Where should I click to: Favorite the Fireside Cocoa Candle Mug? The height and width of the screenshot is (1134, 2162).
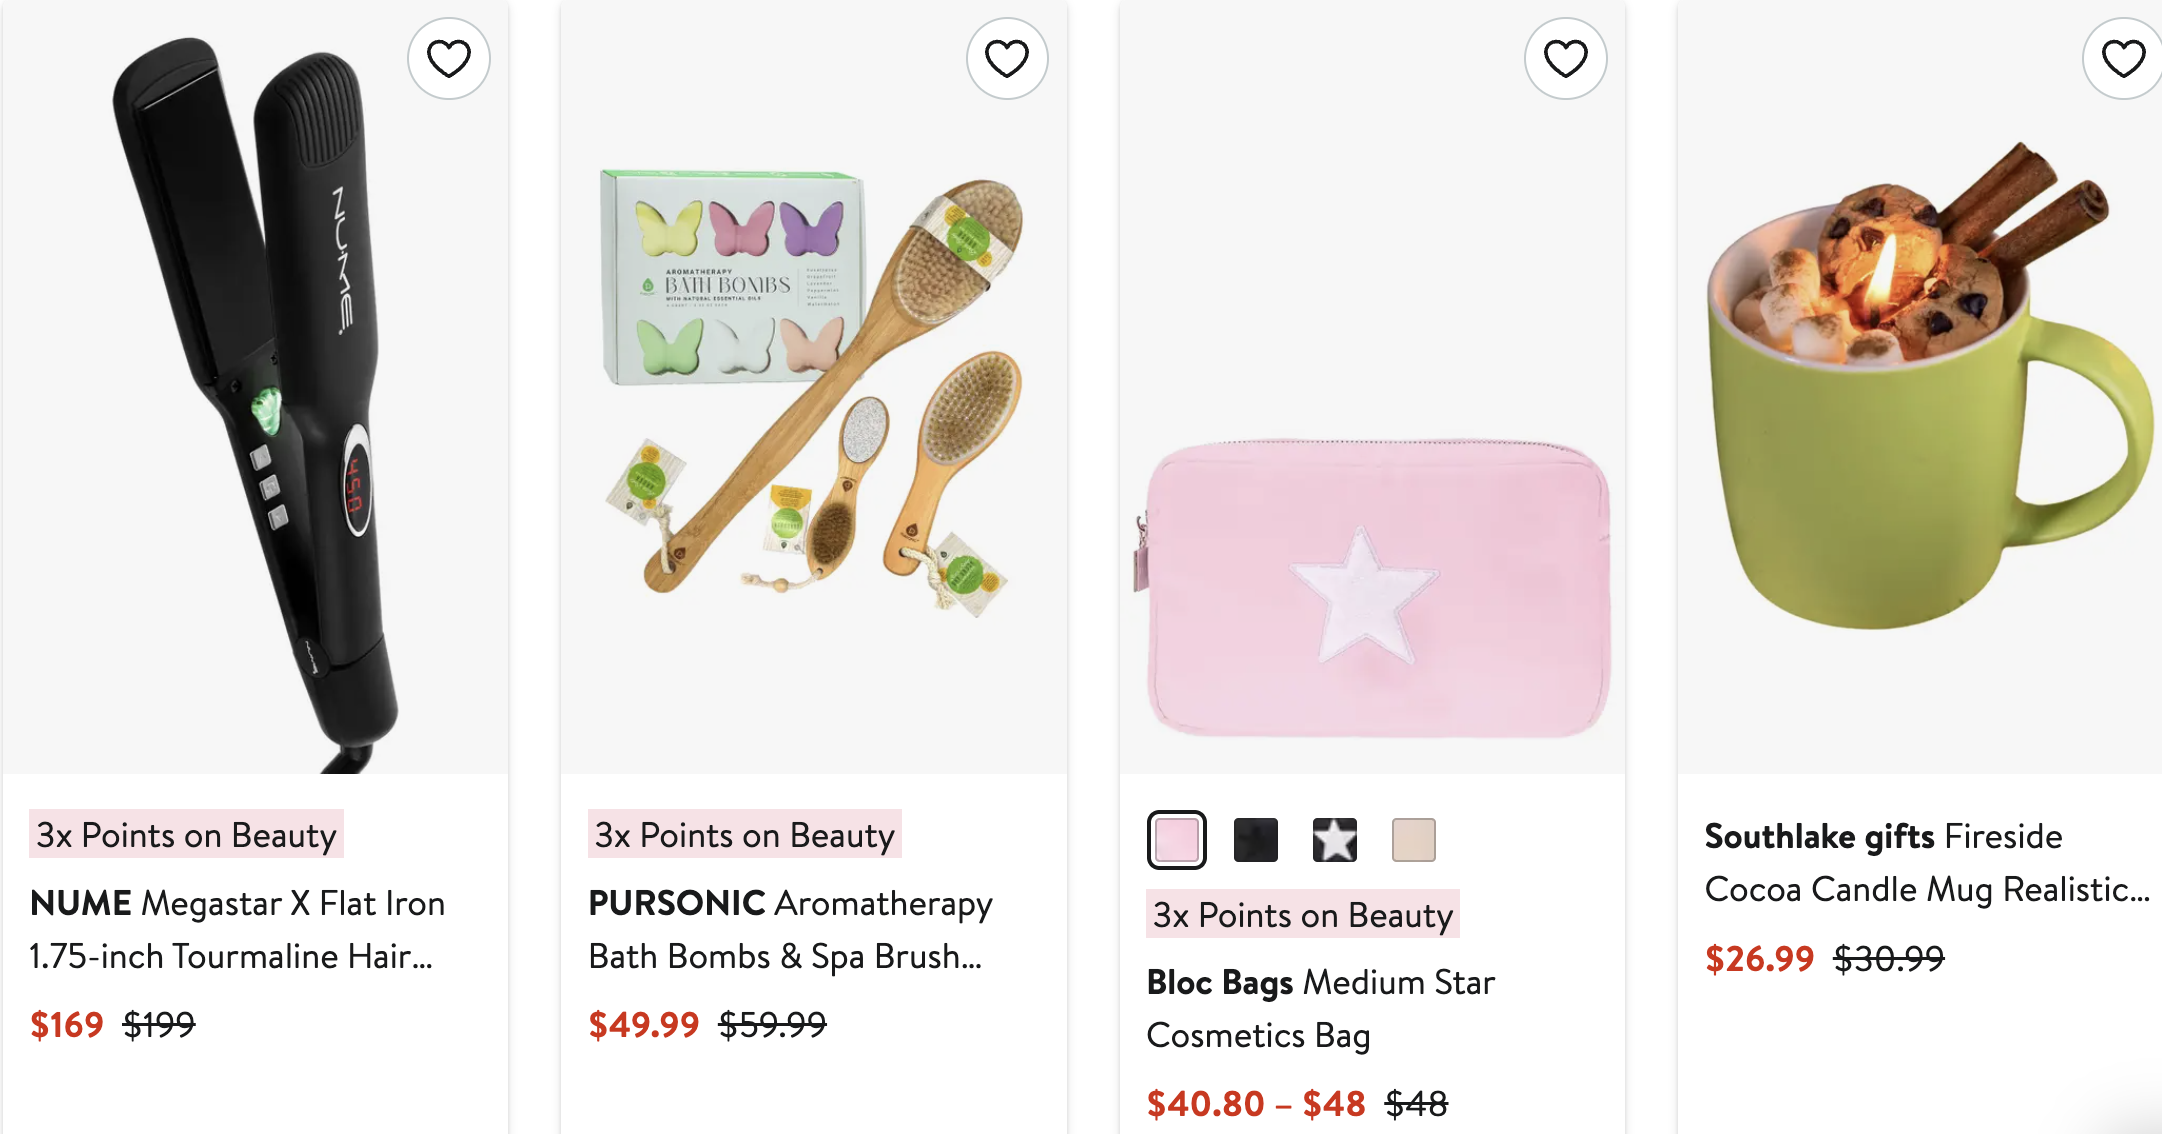2123,59
